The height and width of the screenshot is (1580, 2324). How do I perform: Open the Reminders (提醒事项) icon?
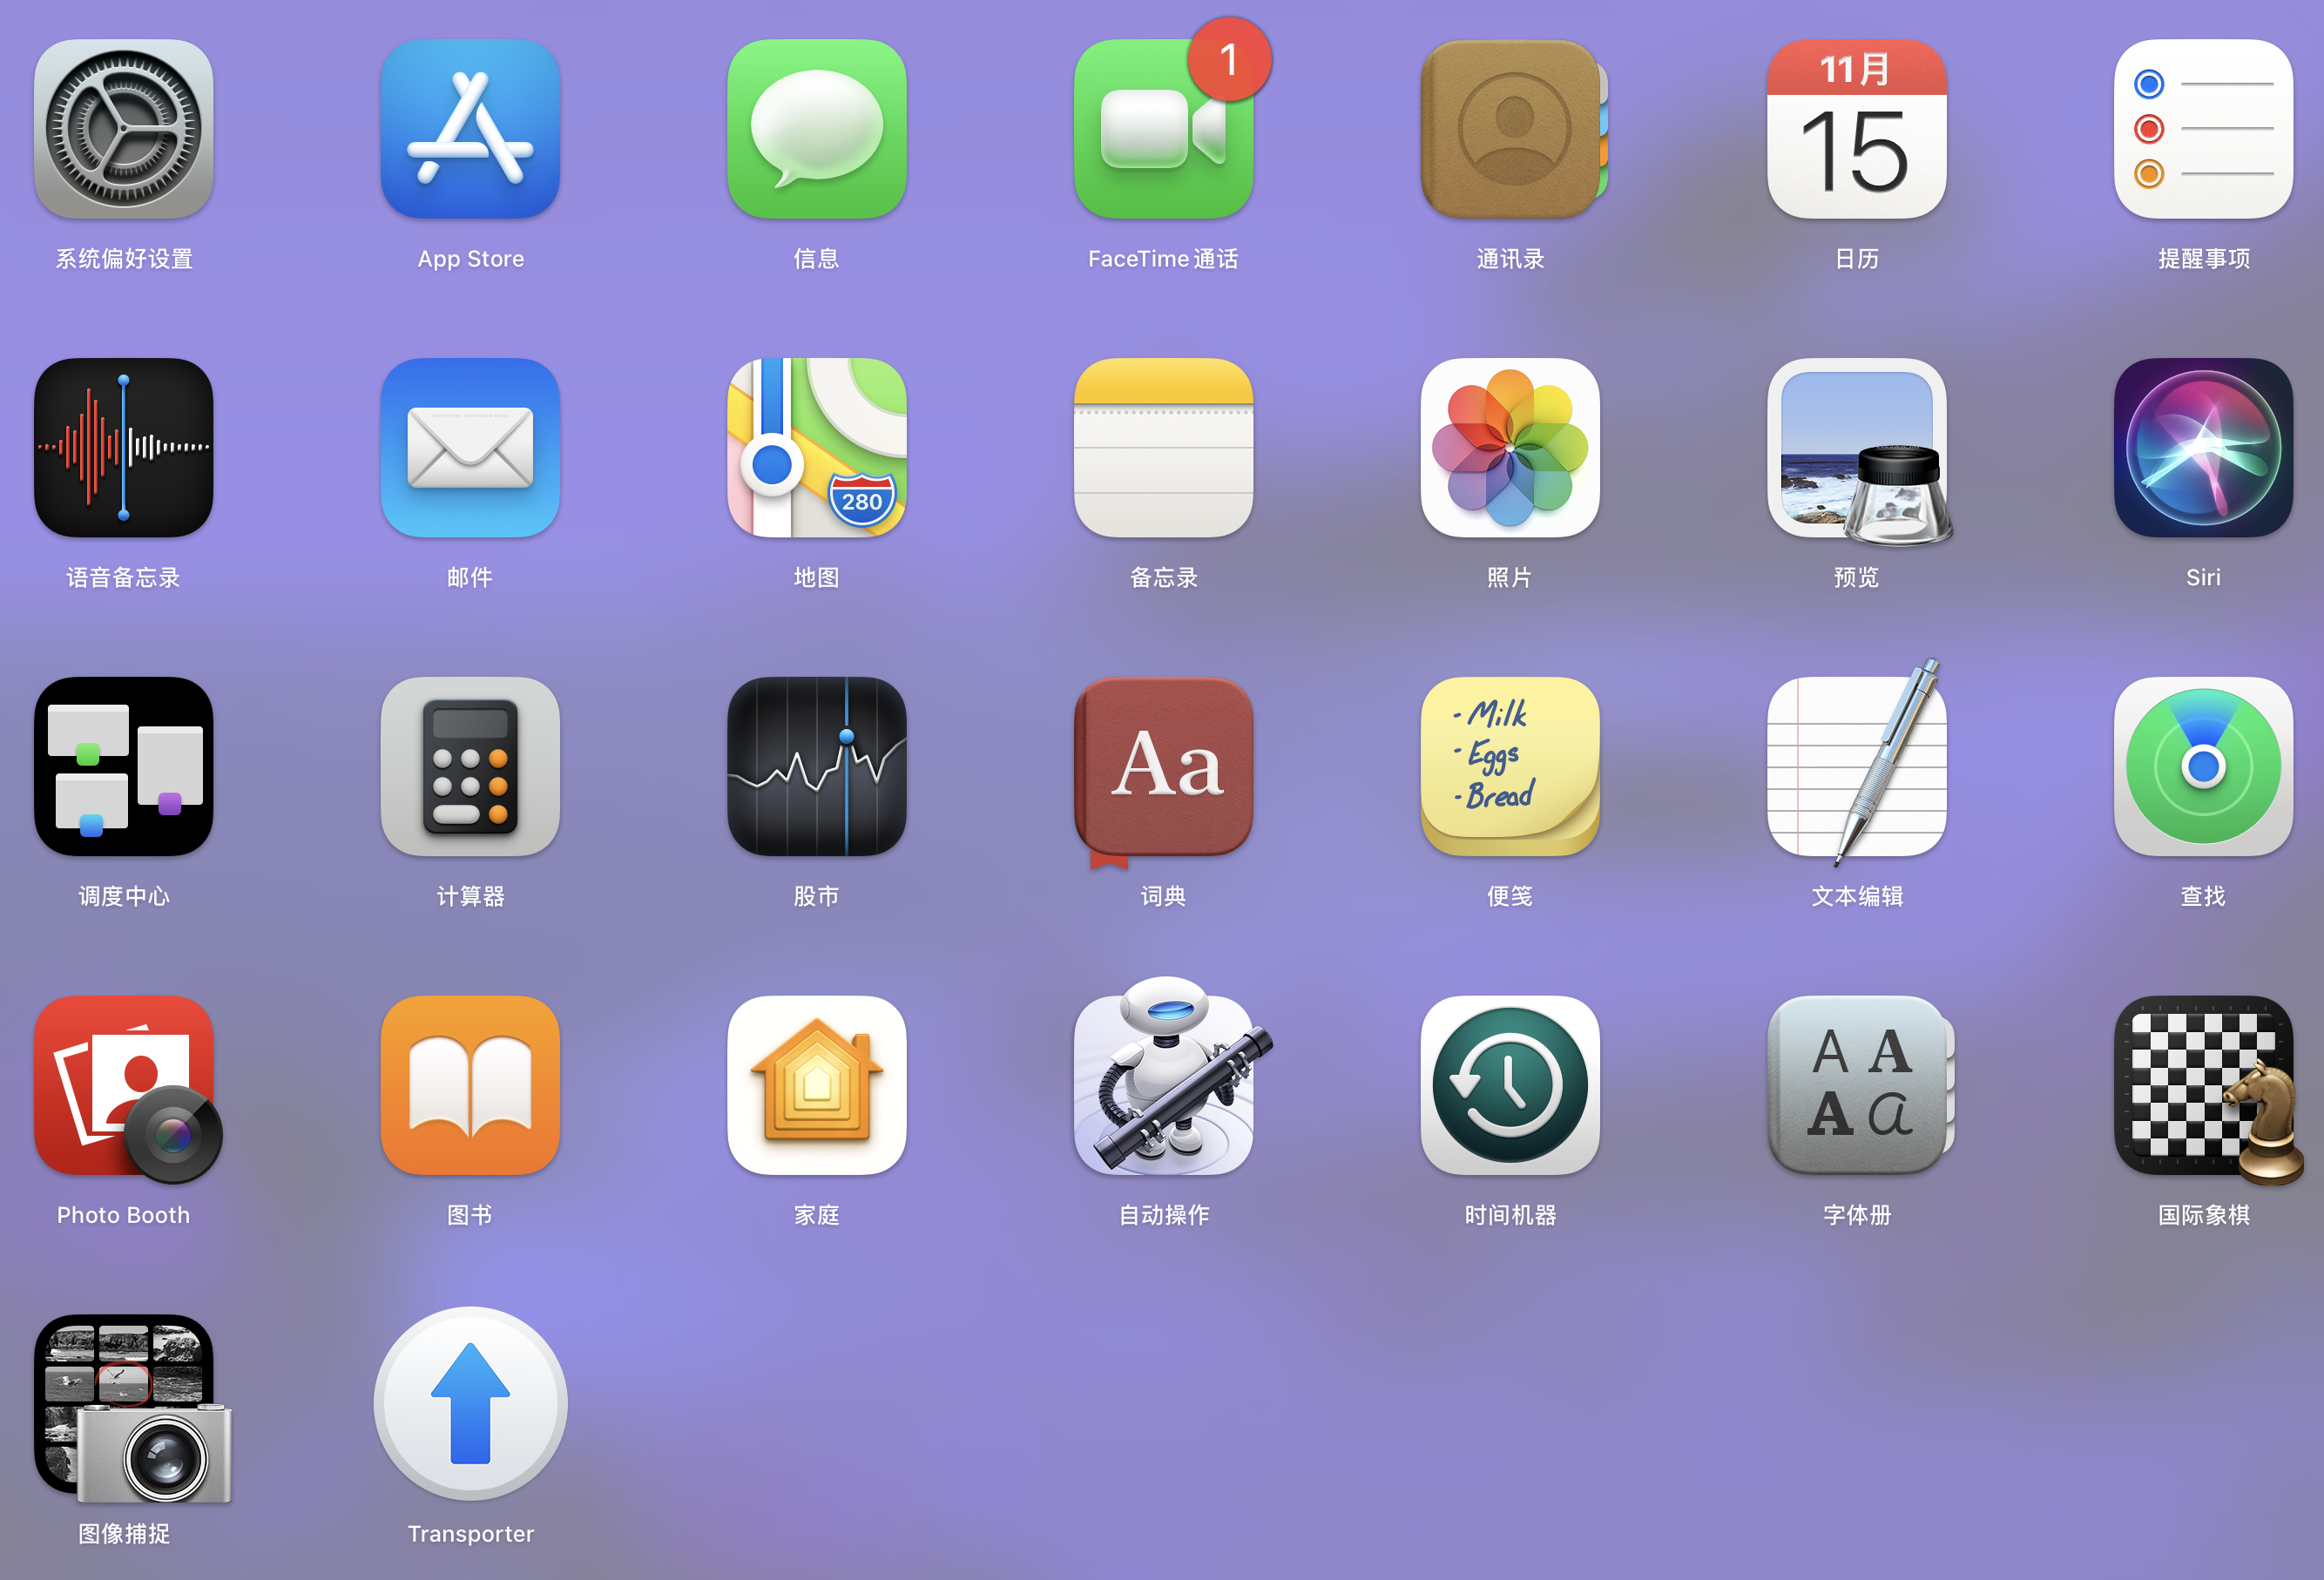pos(2203,129)
